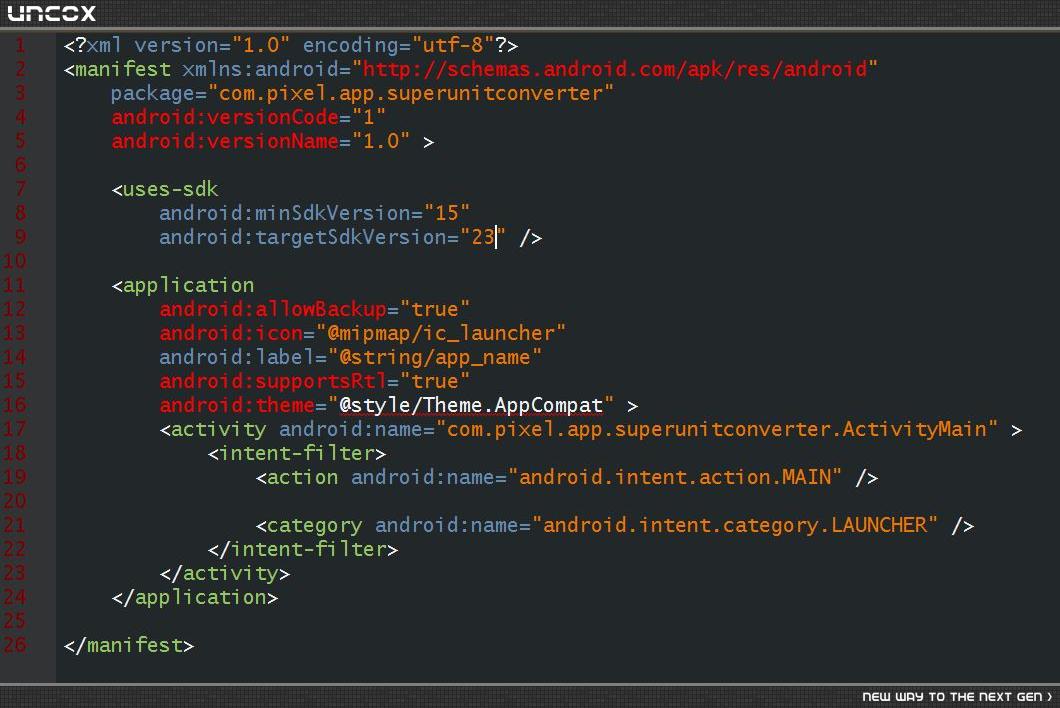Click the package name com.pixel.app.superunitconverter on line 3
This screenshot has height=708, width=1060.
(x=410, y=93)
